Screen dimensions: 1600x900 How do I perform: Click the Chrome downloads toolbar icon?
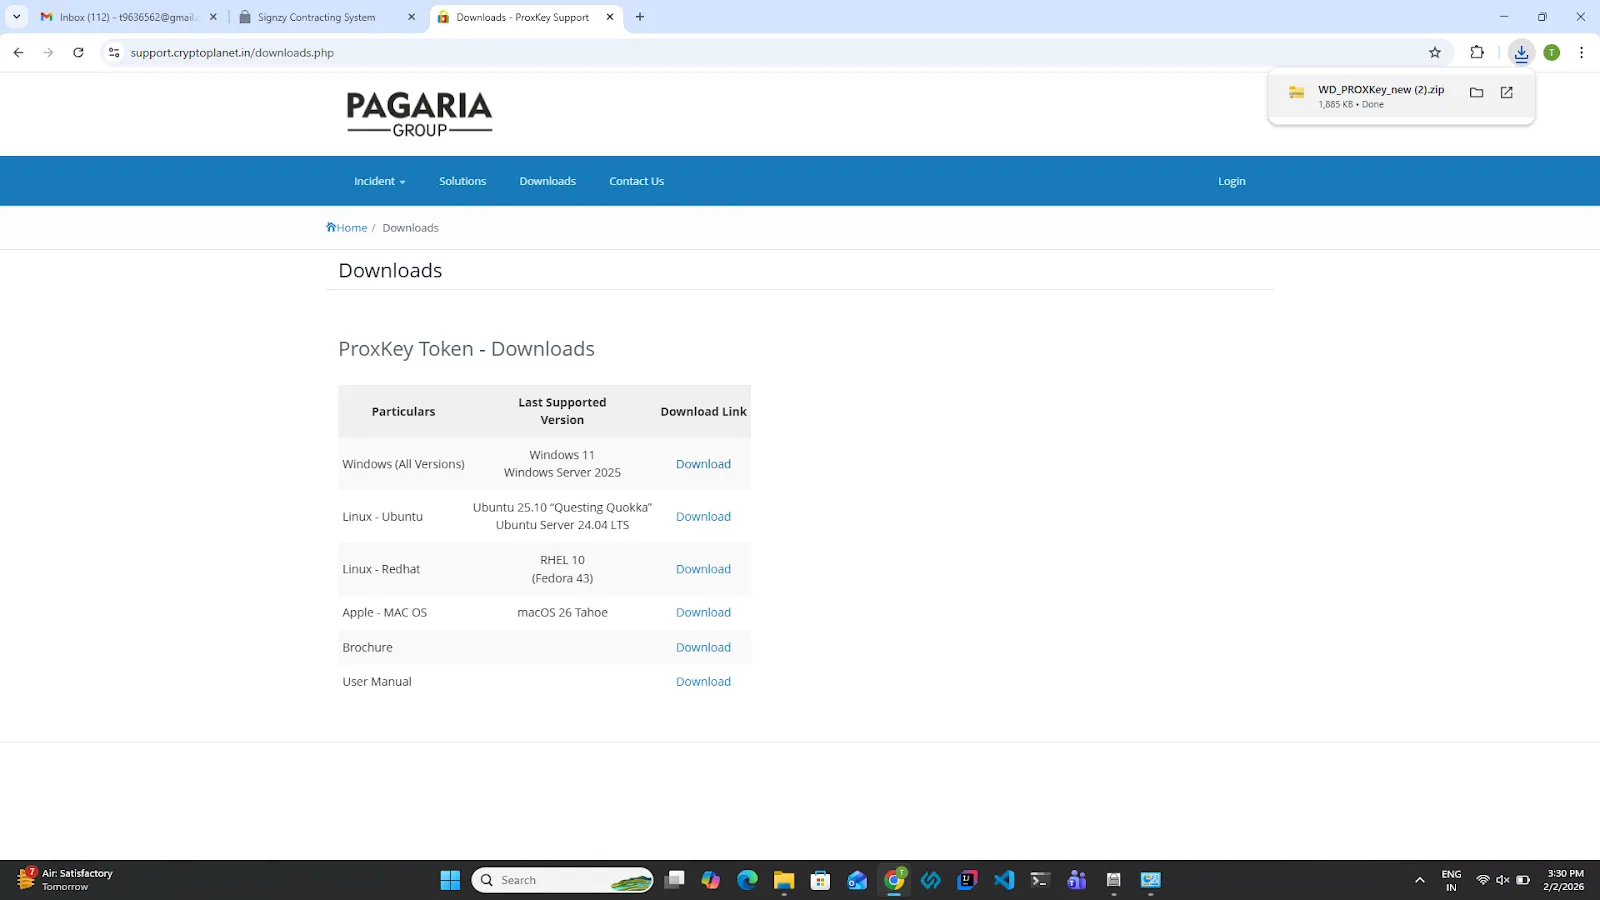coord(1521,53)
